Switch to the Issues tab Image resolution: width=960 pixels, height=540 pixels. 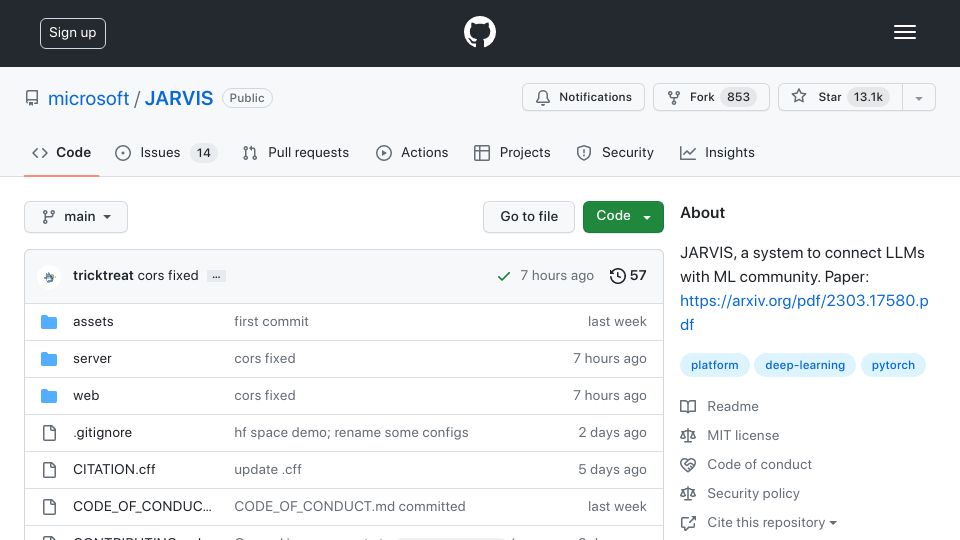tap(165, 152)
